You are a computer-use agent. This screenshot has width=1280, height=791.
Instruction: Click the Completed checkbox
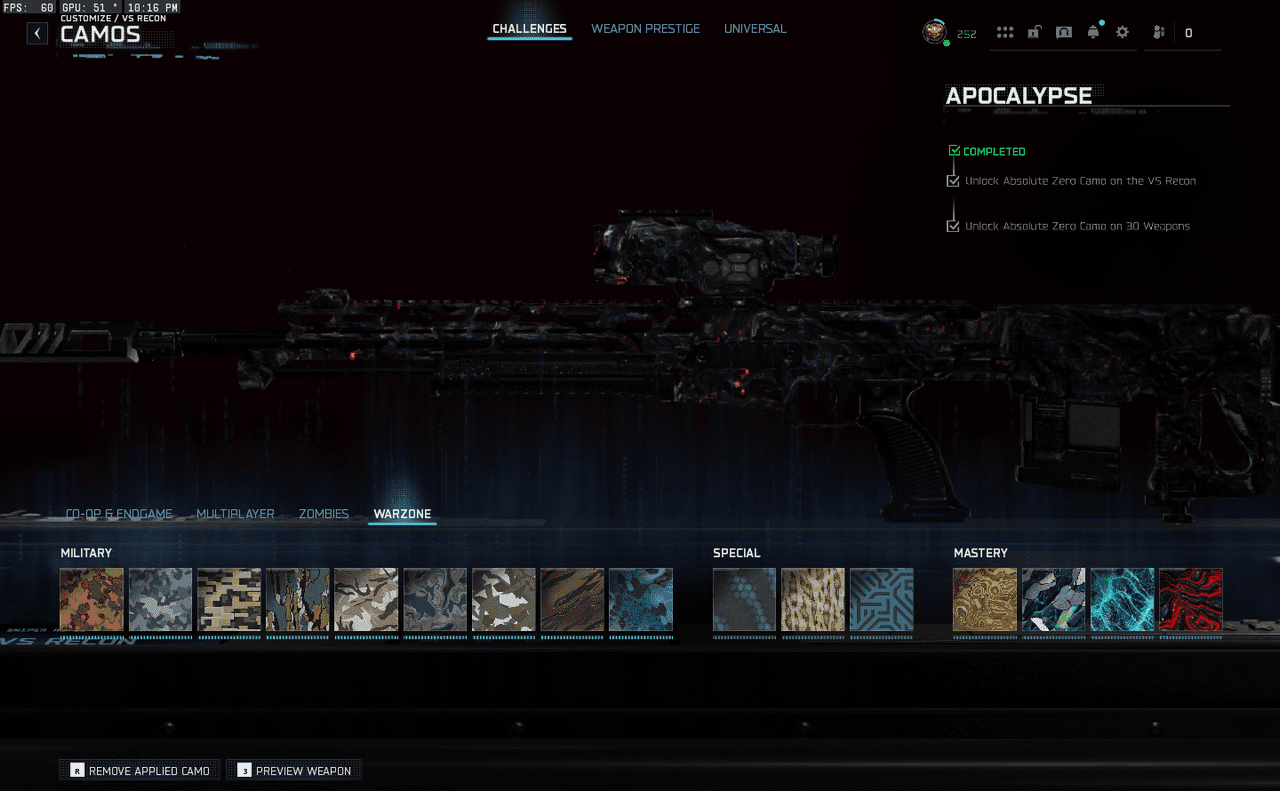point(954,151)
